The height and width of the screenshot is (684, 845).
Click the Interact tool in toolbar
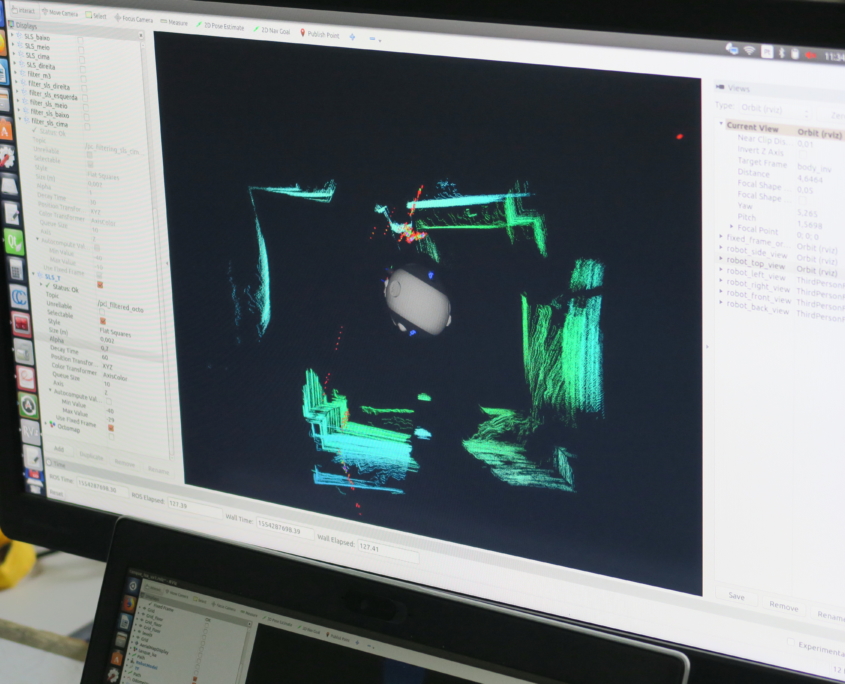pos(20,9)
